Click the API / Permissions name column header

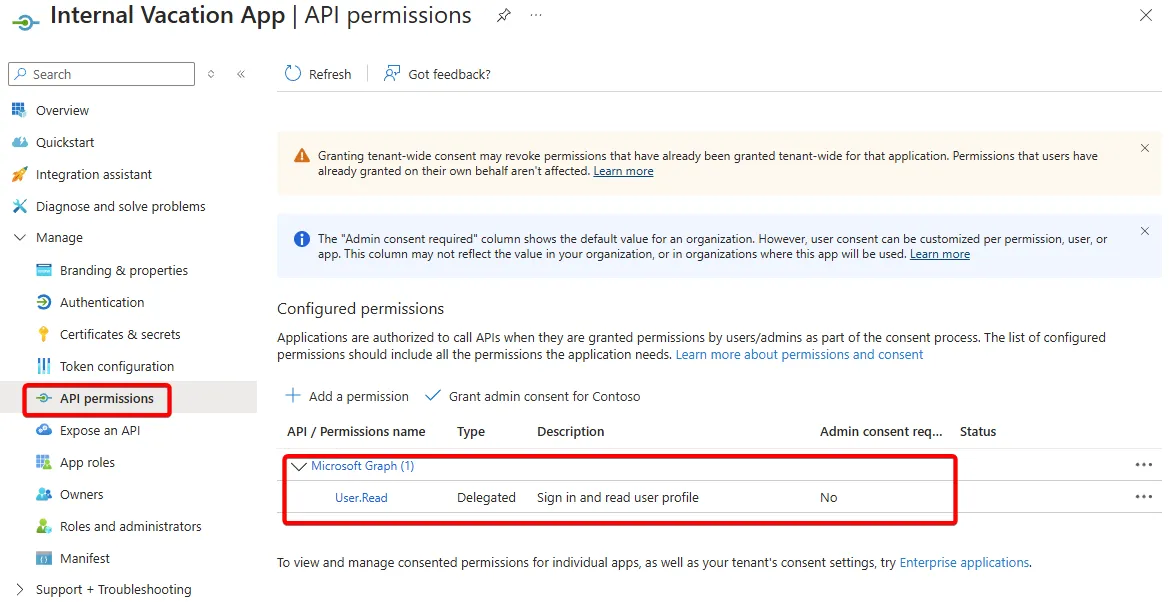356,431
